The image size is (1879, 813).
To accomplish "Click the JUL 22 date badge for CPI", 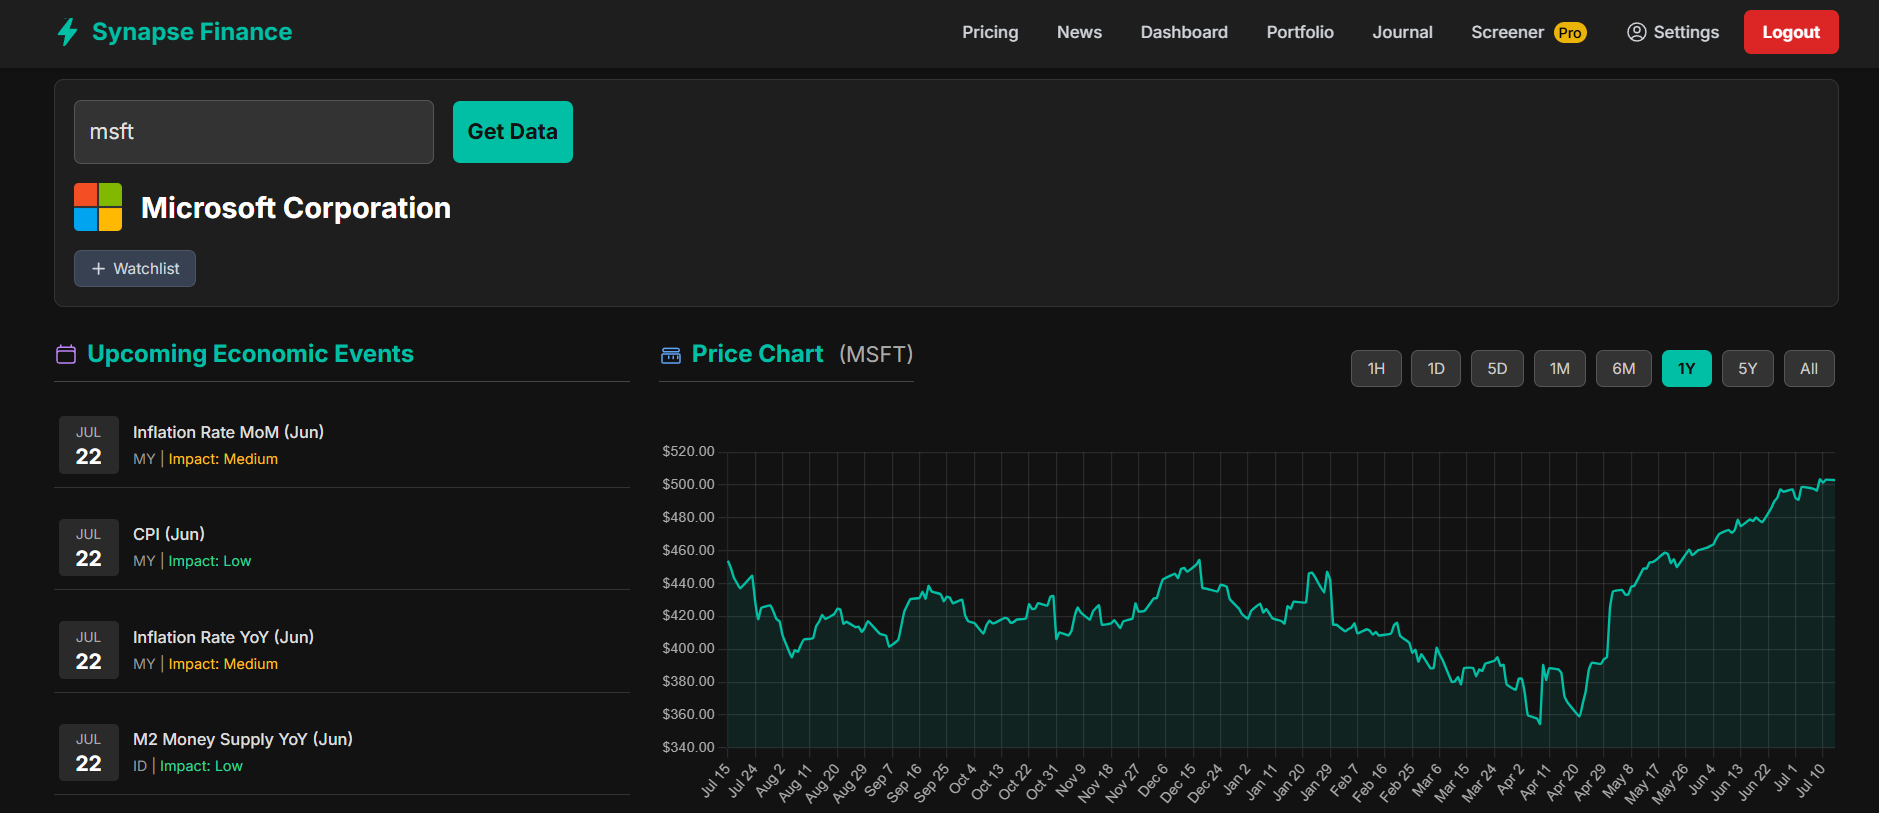I will pos(89,547).
